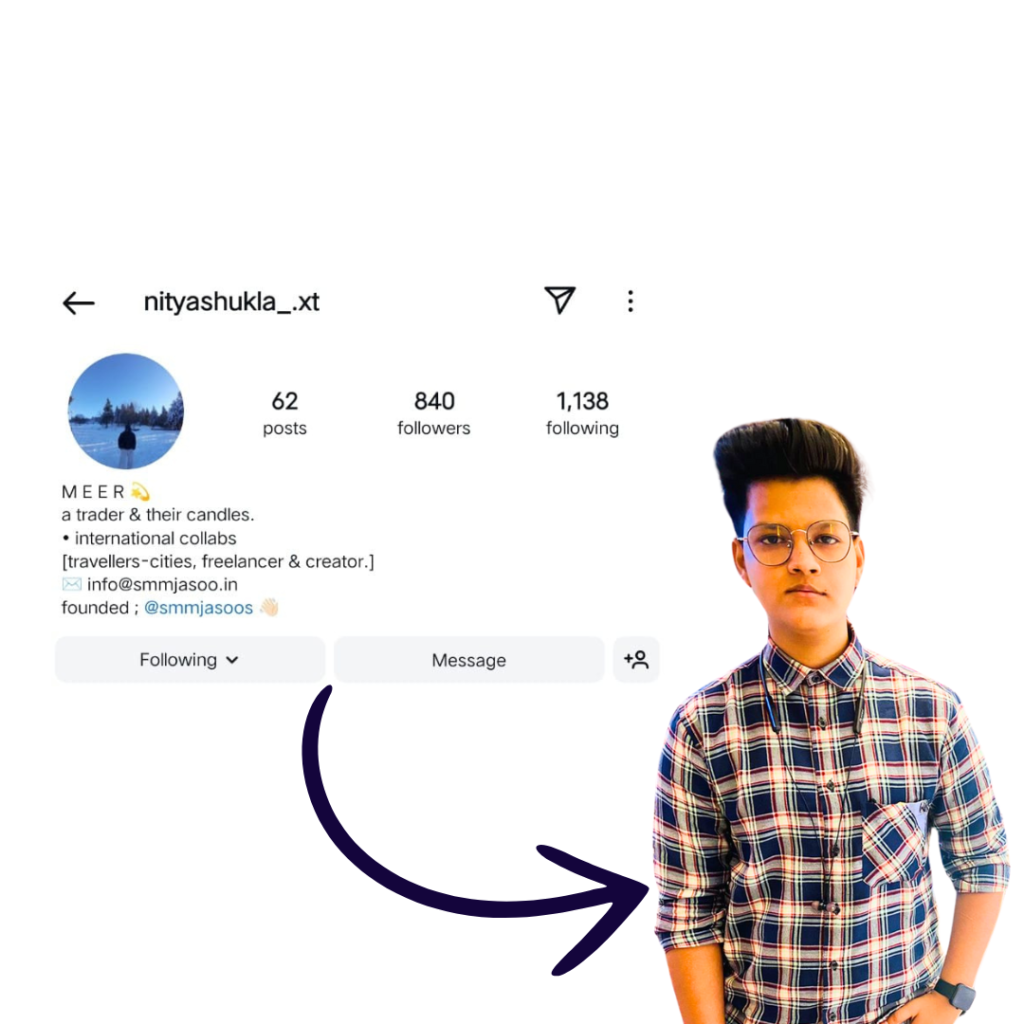Open the @smmjasoos profile link

point(199,607)
